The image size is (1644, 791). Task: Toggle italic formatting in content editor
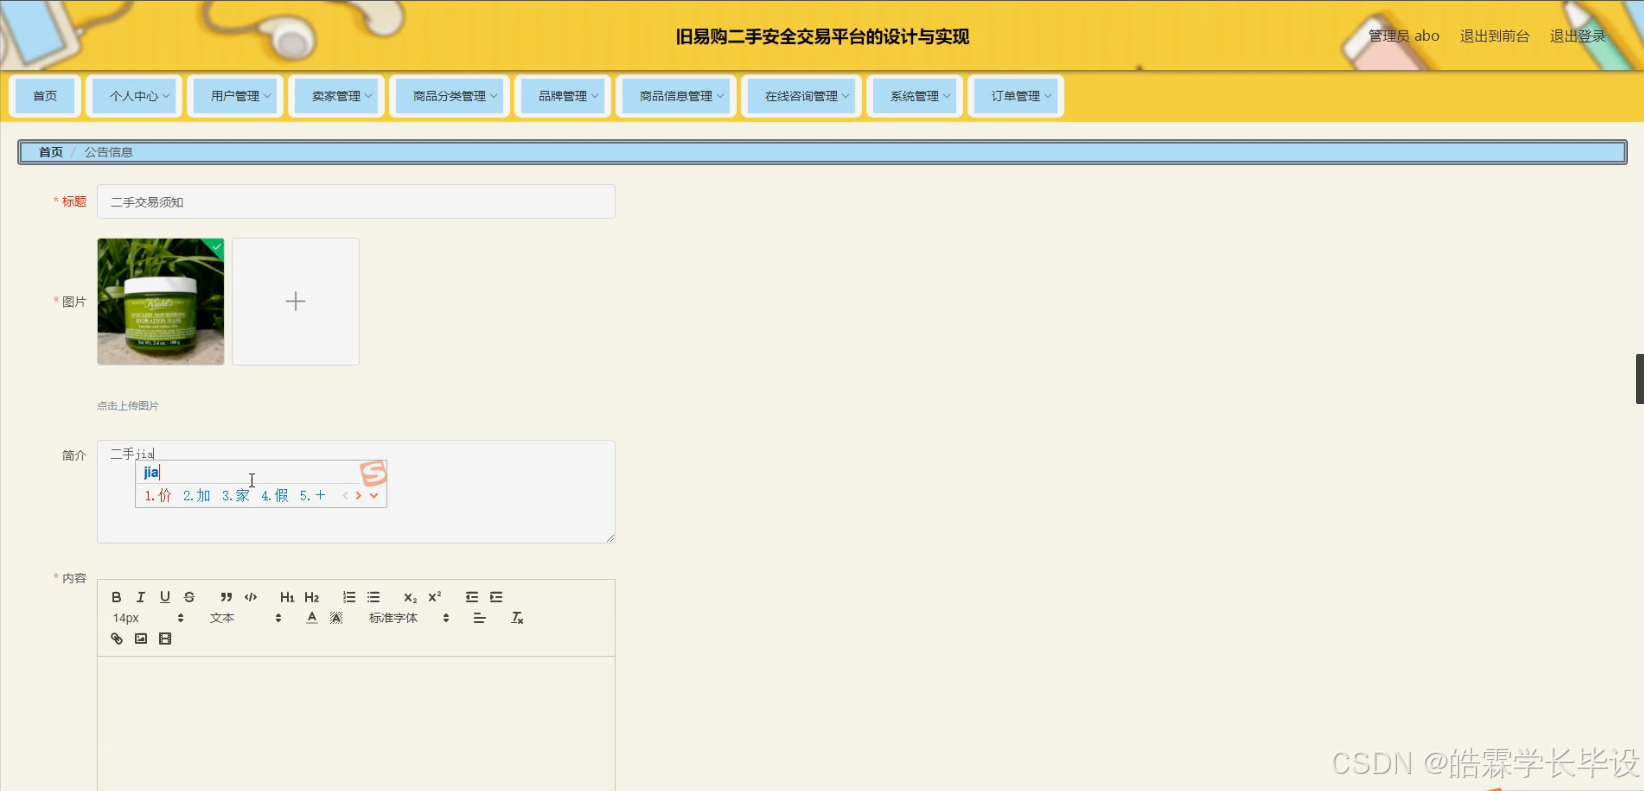tap(140, 597)
